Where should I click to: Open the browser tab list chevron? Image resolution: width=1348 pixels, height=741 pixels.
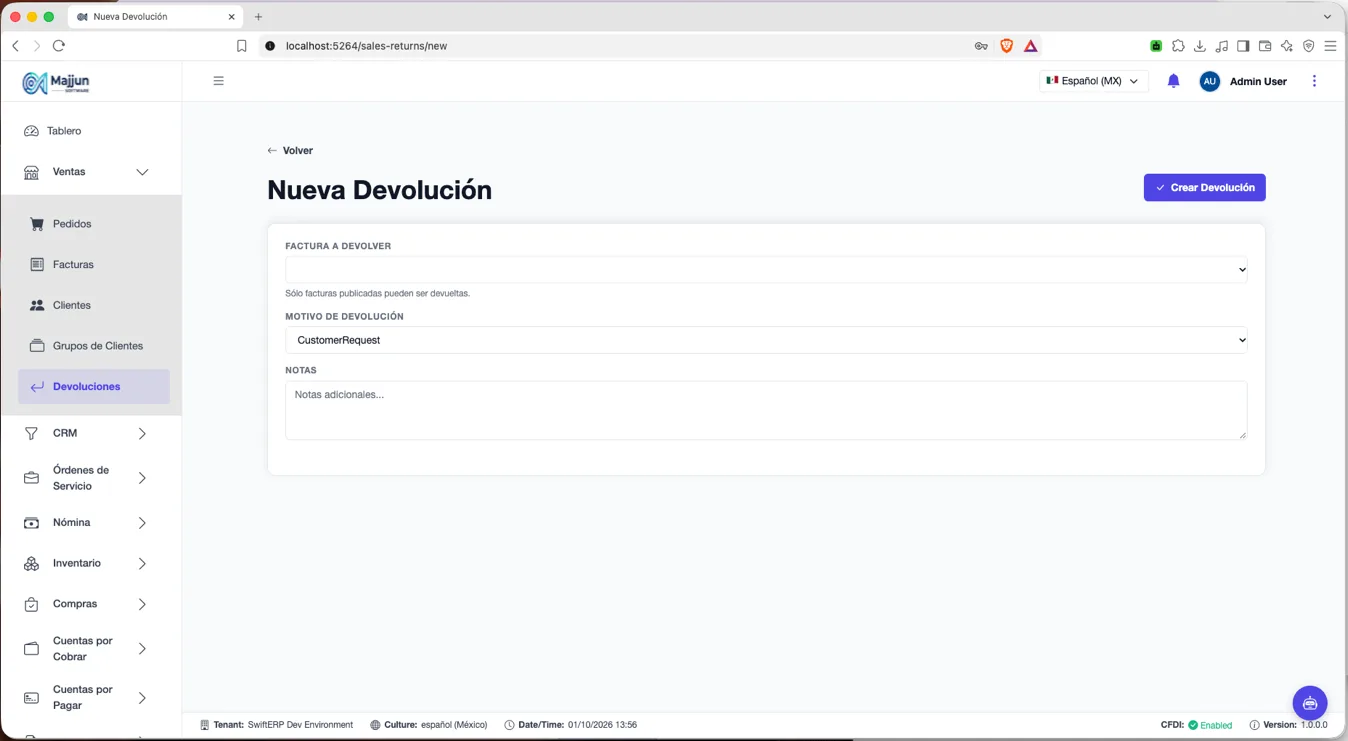pyautogui.click(x=1327, y=17)
